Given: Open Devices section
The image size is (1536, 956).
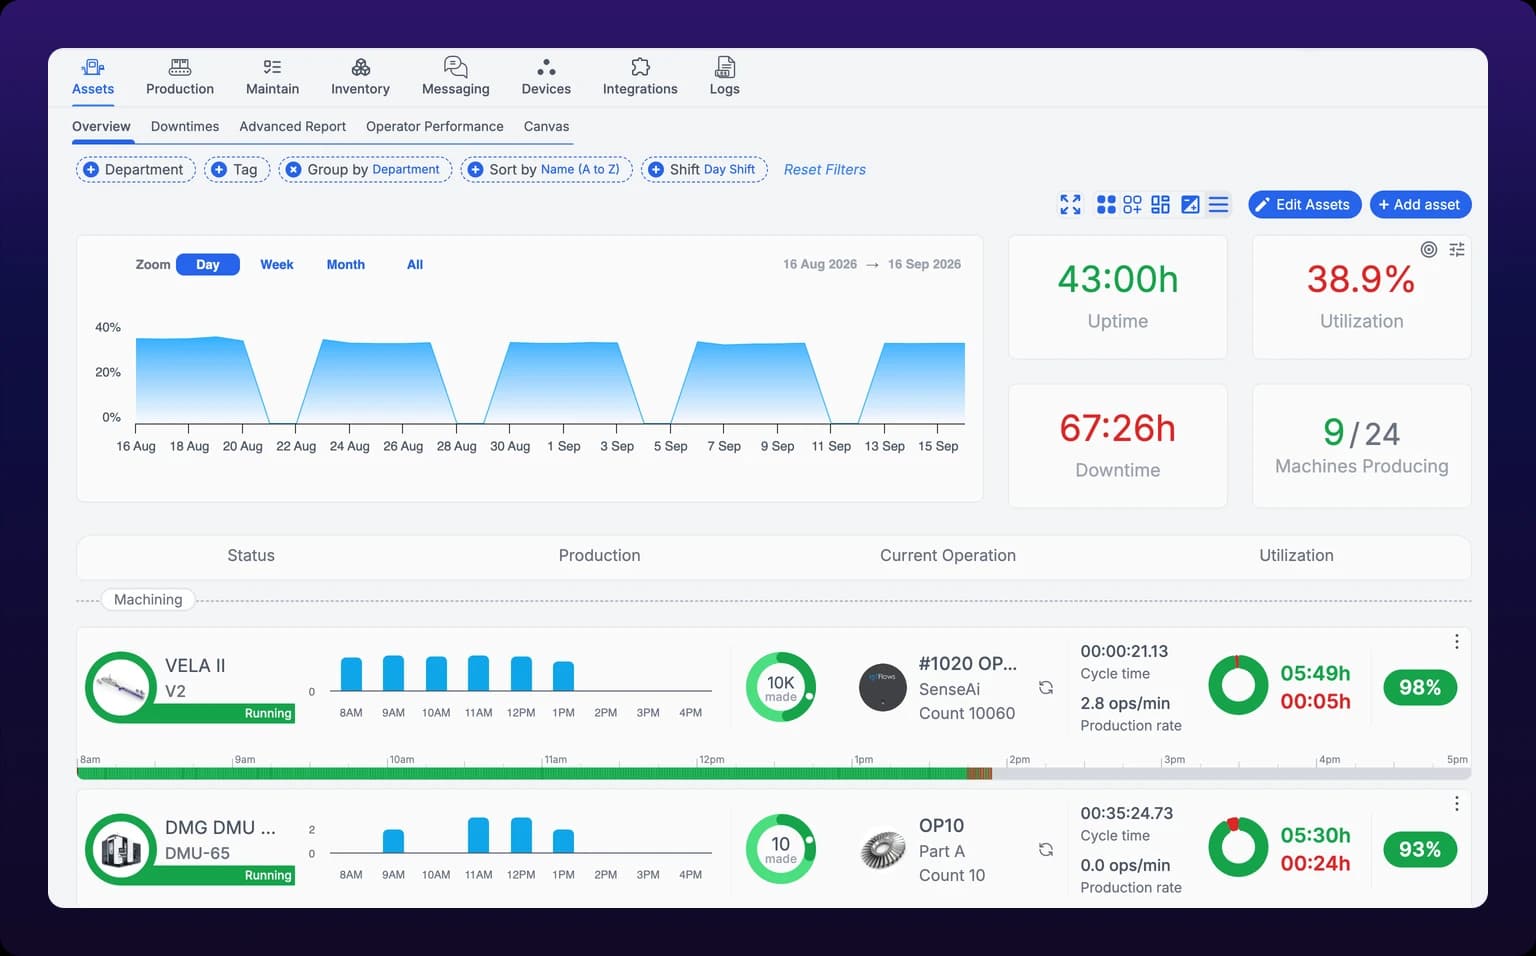Looking at the screenshot, I should pos(546,77).
